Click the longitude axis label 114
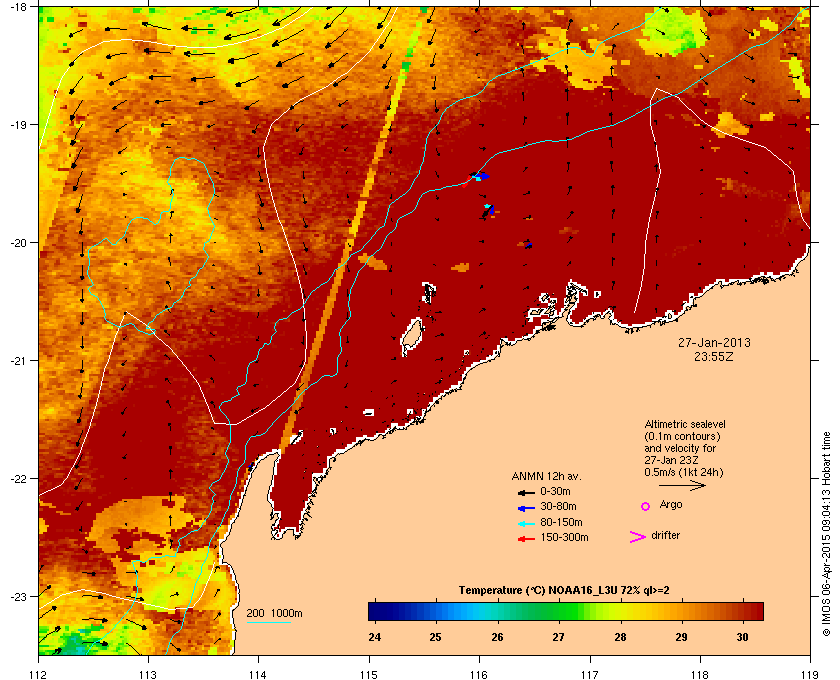This screenshot has width=840, height=680. point(258,674)
